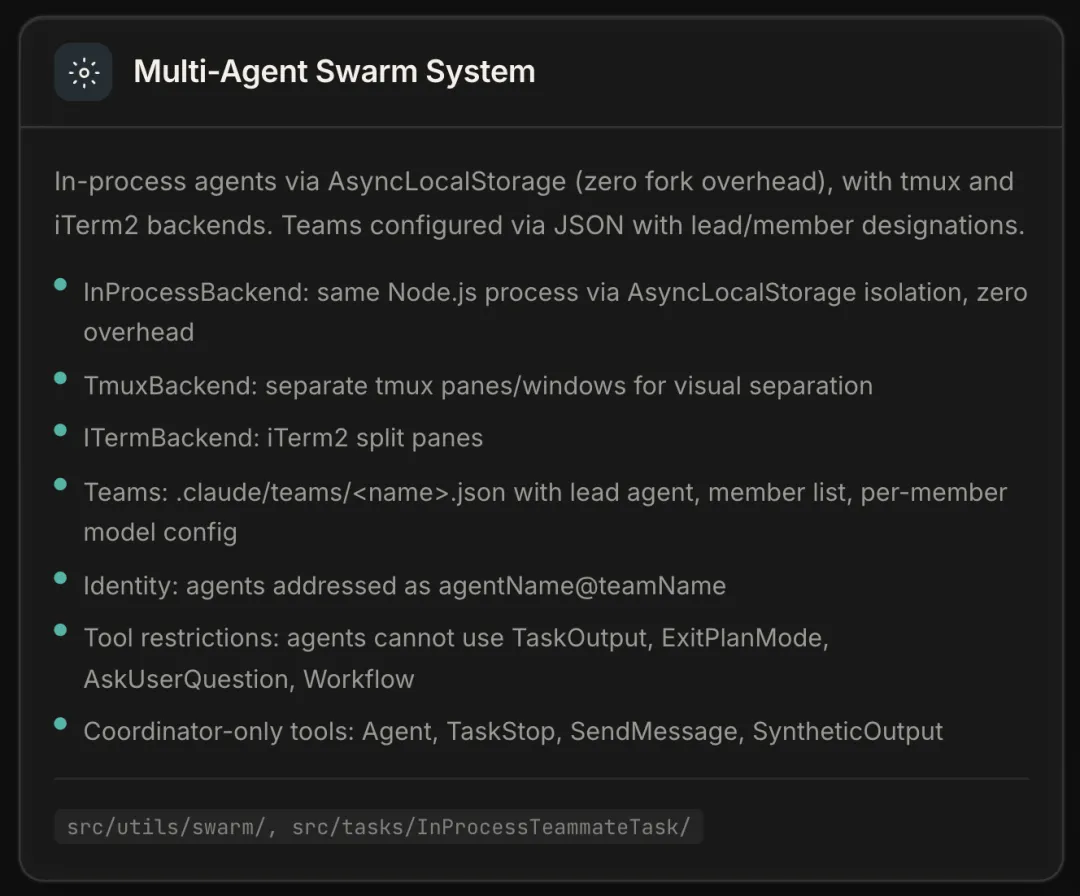The image size is (1080, 896).
Task: Click the agentName@teamName identity text
Action: coord(581,585)
